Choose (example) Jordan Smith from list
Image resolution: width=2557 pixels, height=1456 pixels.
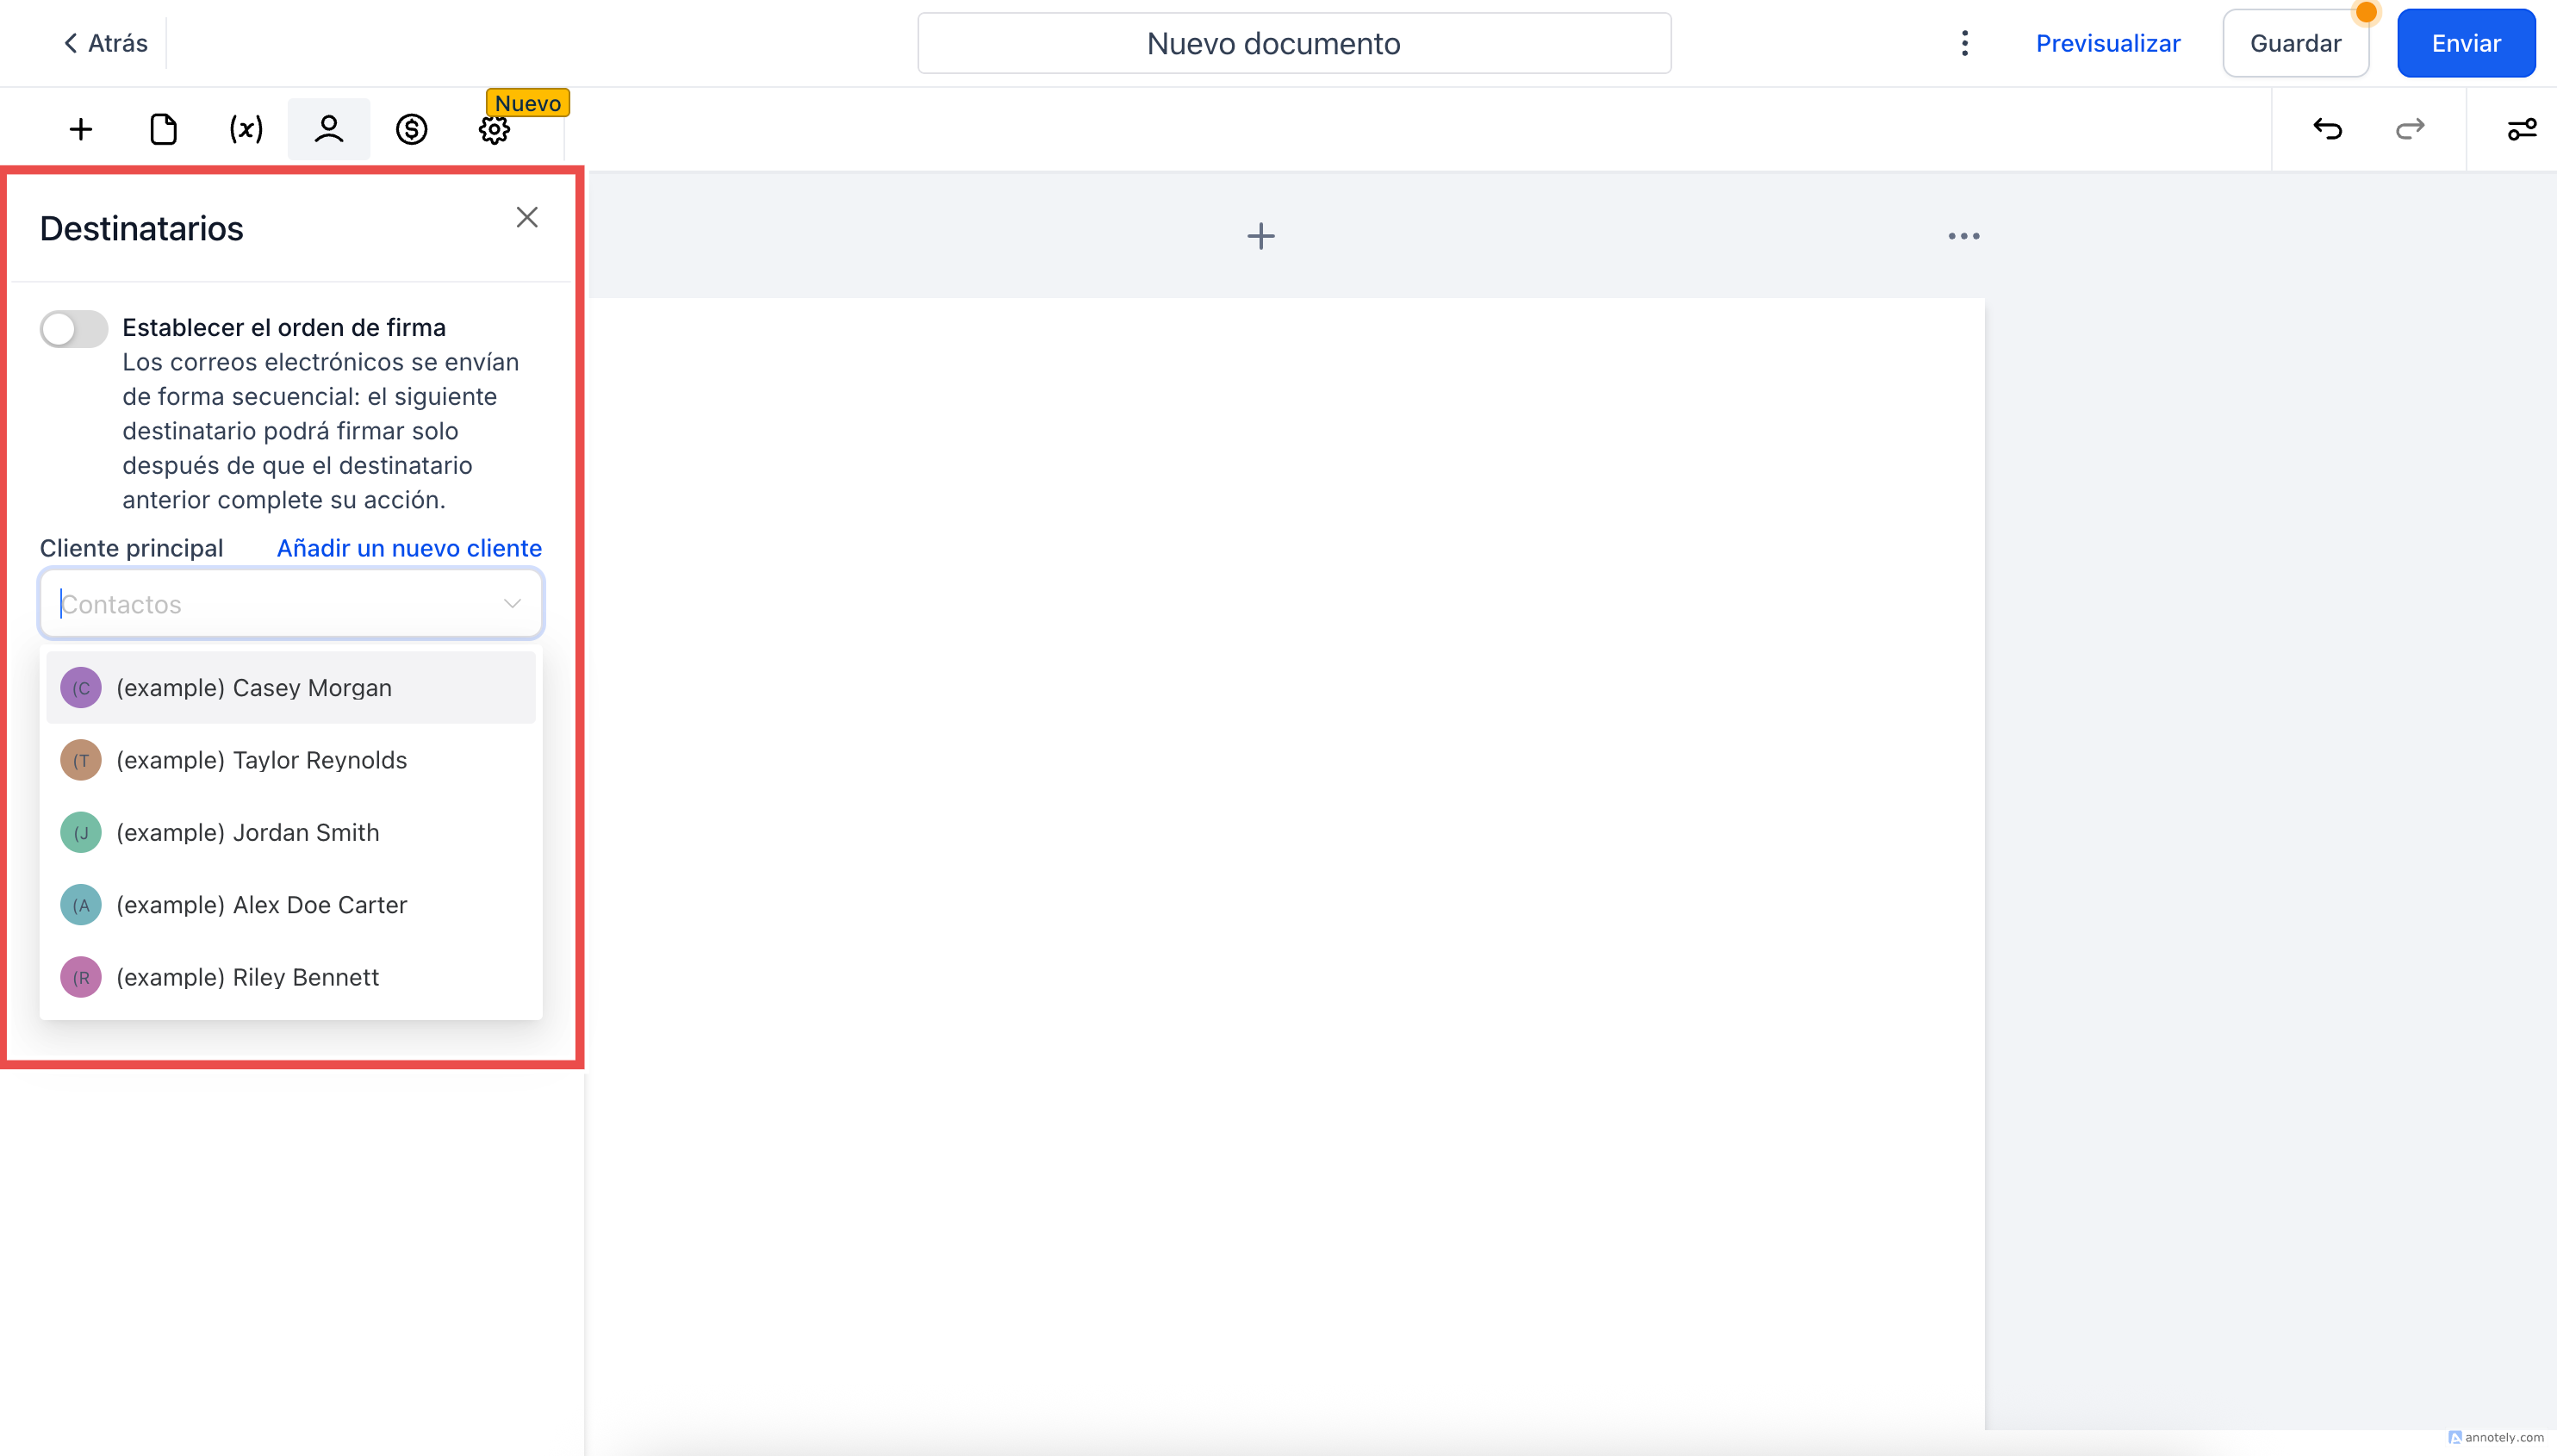point(247,832)
